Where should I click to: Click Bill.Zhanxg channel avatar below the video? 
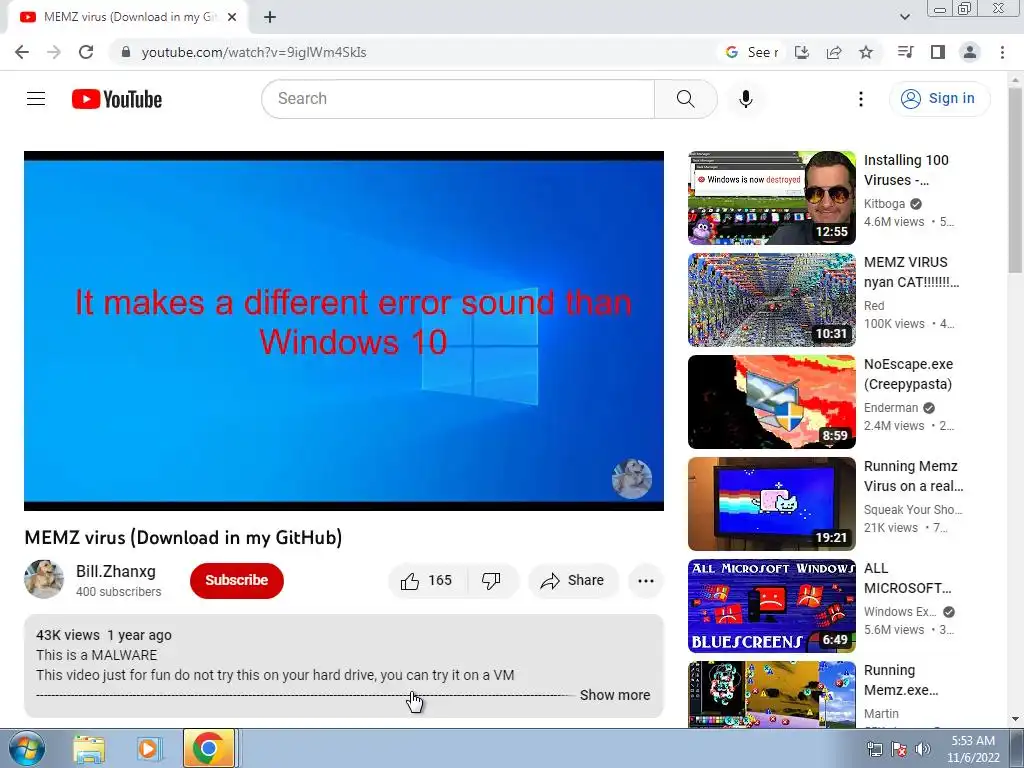44,579
